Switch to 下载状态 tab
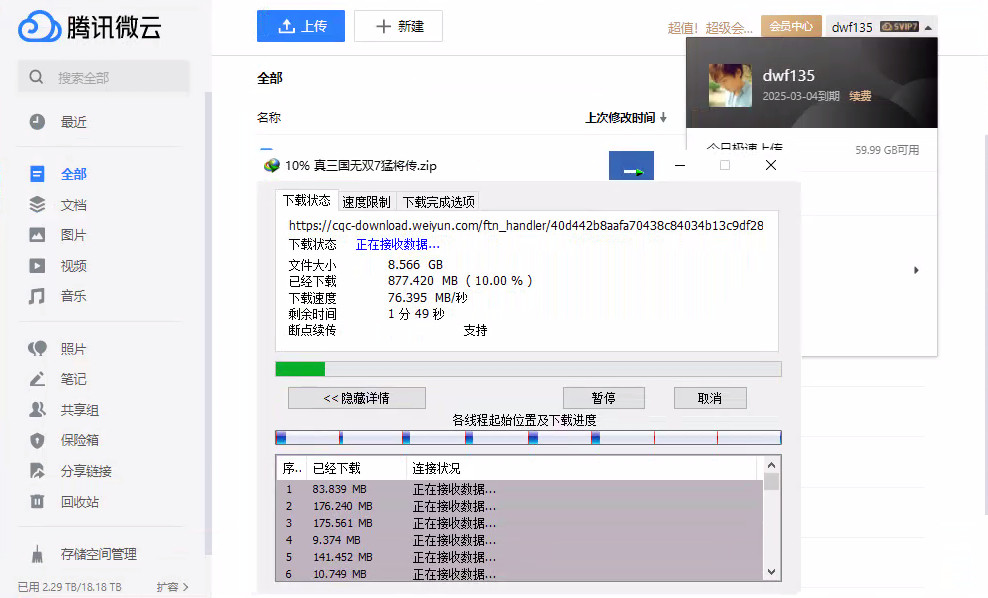The height and width of the screenshot is (598, 988). tap(306, 200)
